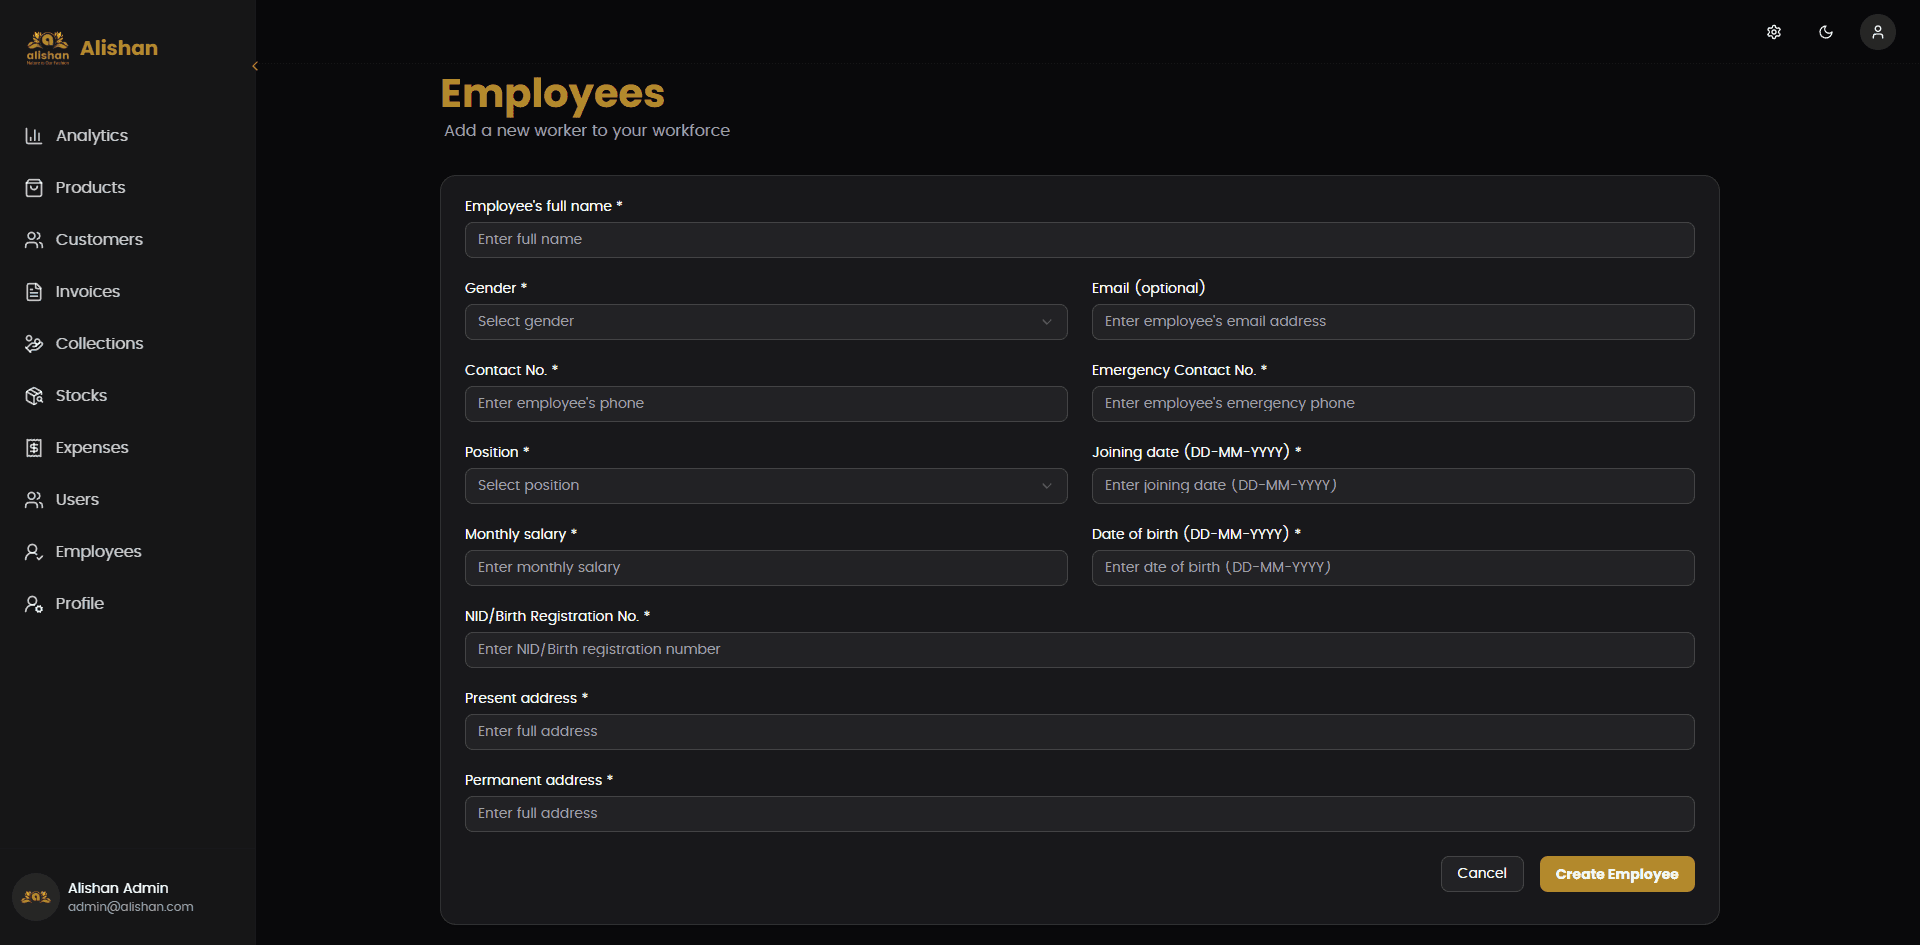
Task: Focus the employee's email address field
Action: [1393, 322]
